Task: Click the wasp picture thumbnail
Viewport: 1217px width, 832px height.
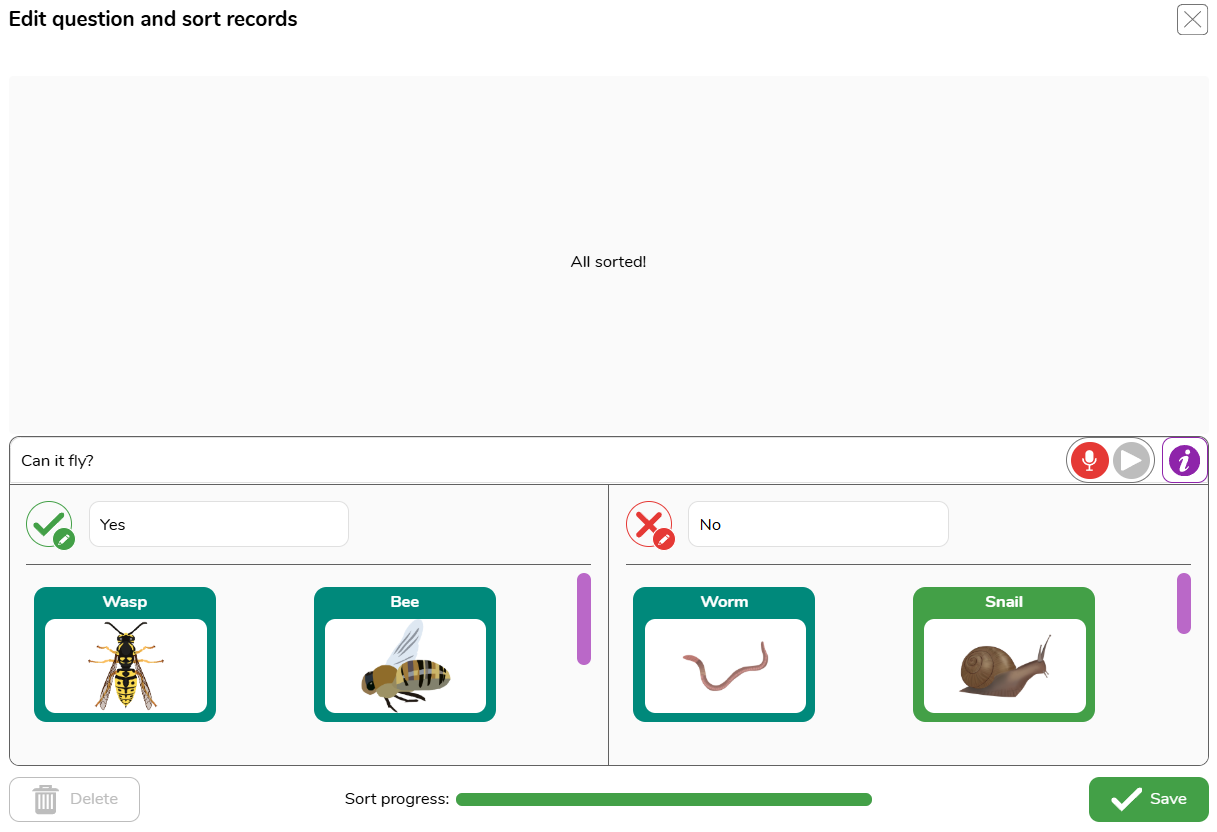Action: pos(126,666)
